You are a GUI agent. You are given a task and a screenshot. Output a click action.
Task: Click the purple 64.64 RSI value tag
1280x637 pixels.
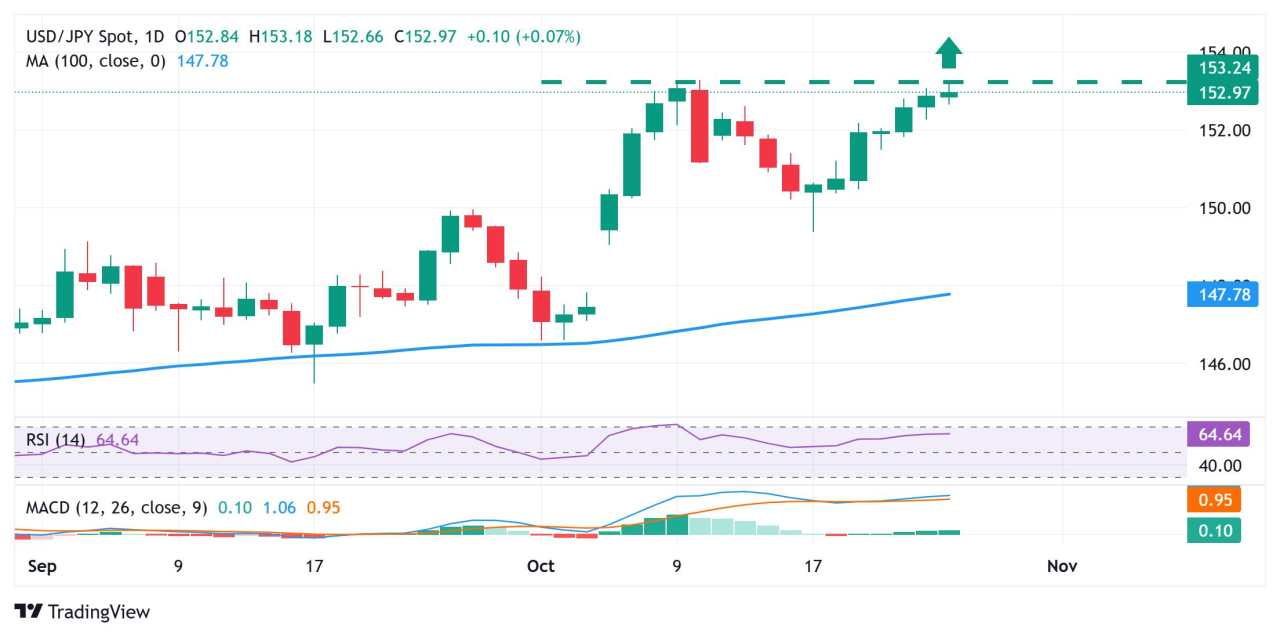[1213, 434]
